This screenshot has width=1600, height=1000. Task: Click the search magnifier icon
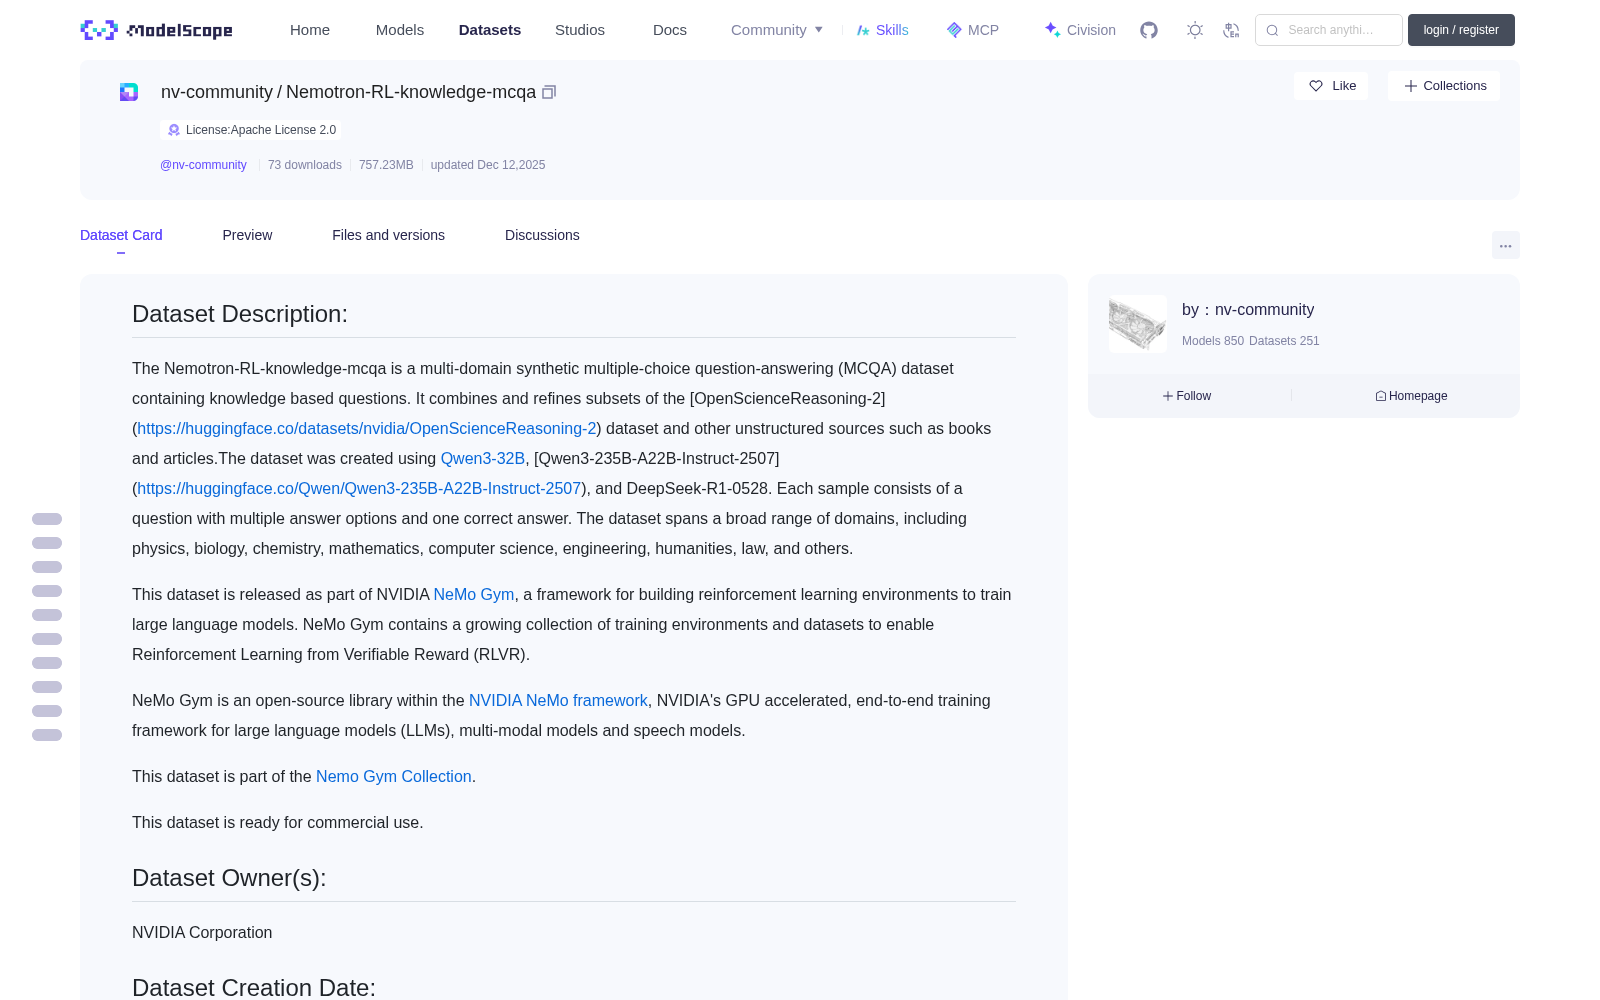point(1272,30)
